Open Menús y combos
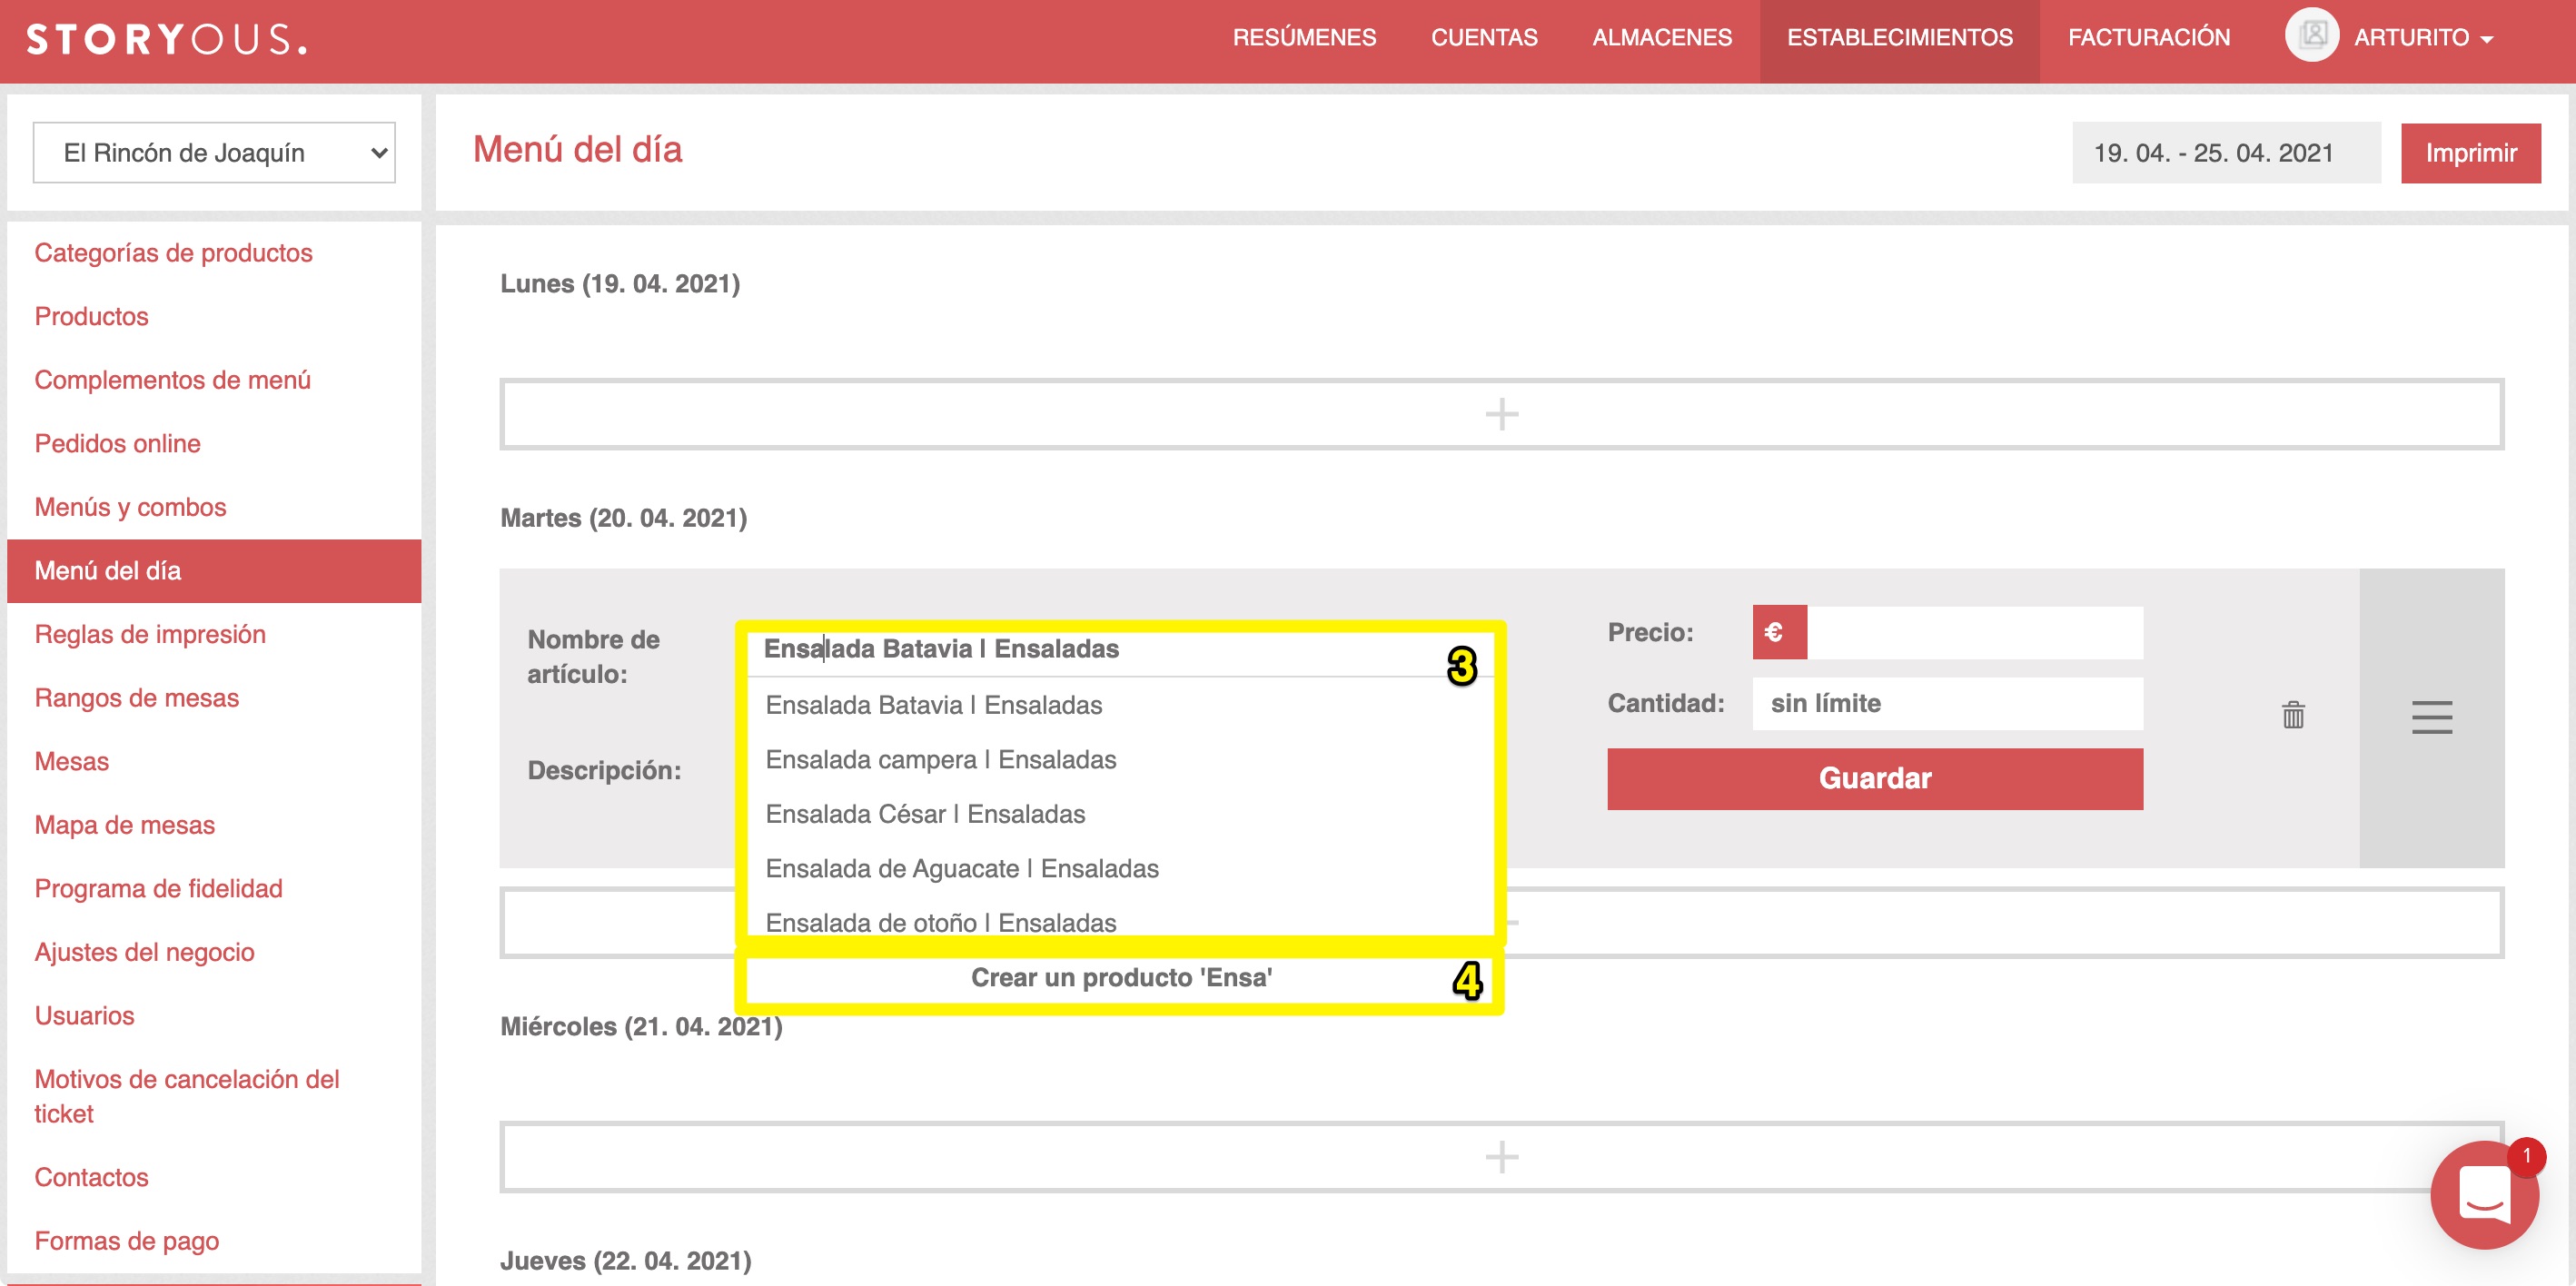2576x1286 pixels. (x=130, y=507)
